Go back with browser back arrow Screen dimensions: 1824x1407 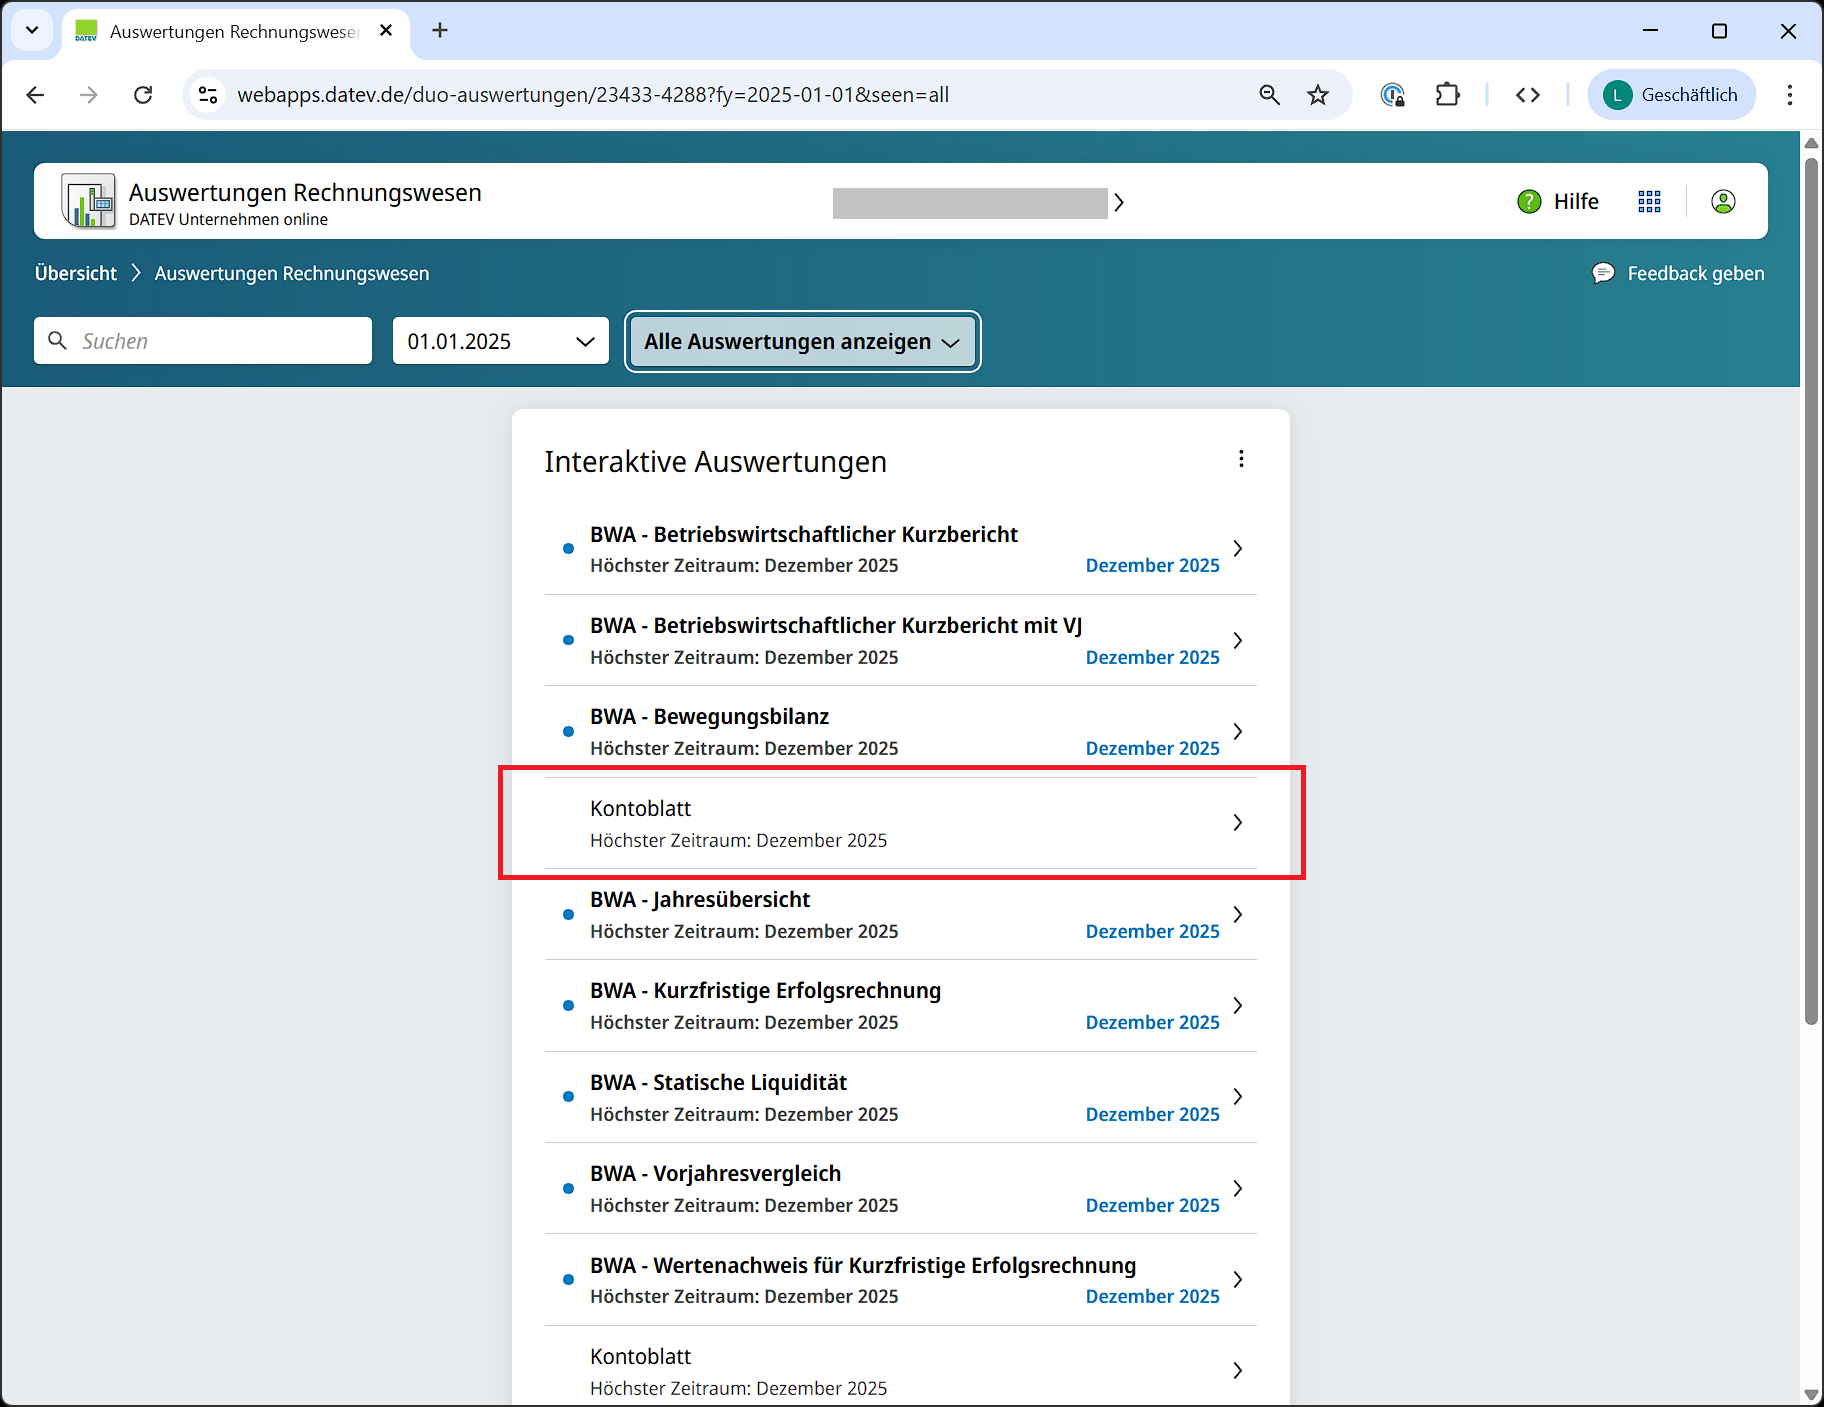[x=35, y=94]
